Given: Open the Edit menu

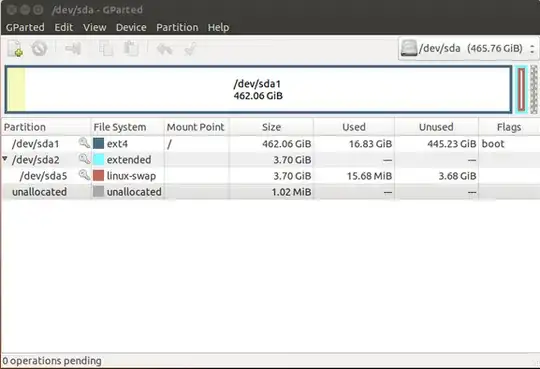Looking at the screenshot, I should click(64, 27).
